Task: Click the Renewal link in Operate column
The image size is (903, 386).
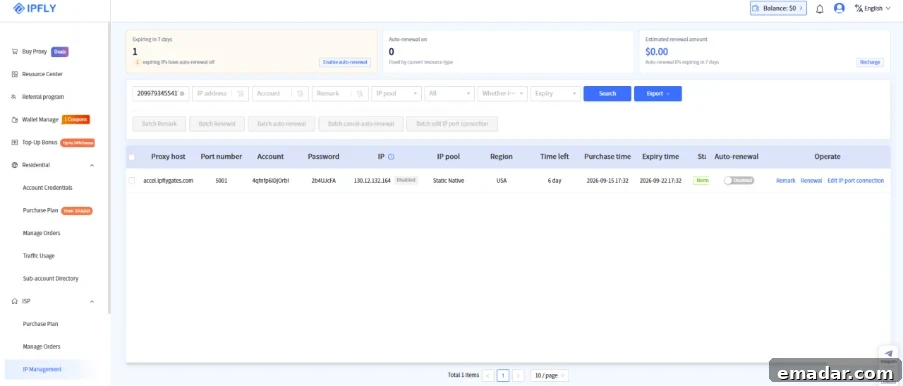Action: pyautogui.click(x=811, y=180)
